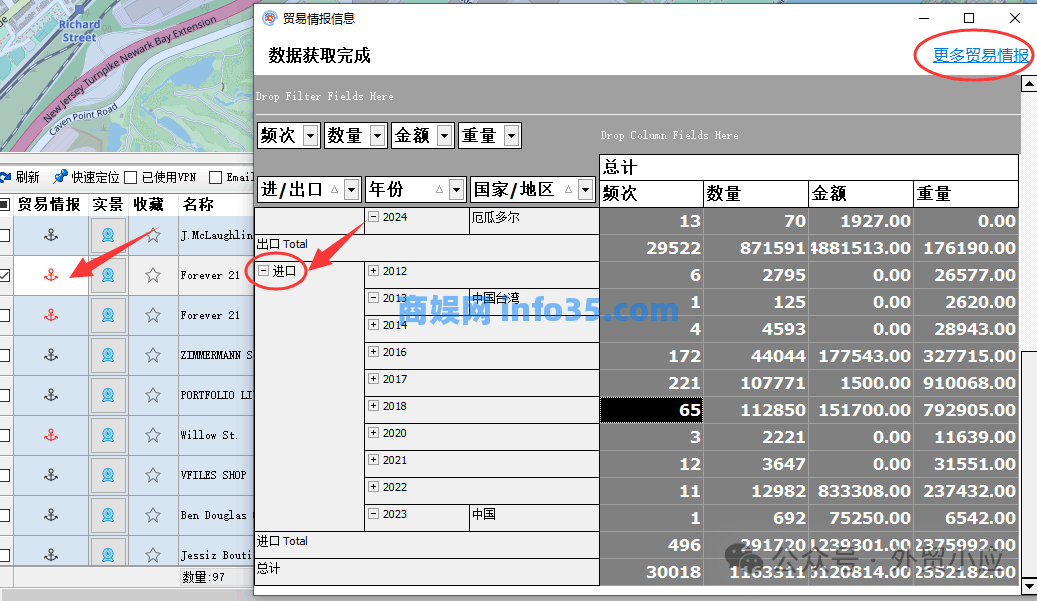Screen dimensions: 1037x601
Task: Click the red anchor icon for second Forever 21
Action: click(x=51, y=315)
